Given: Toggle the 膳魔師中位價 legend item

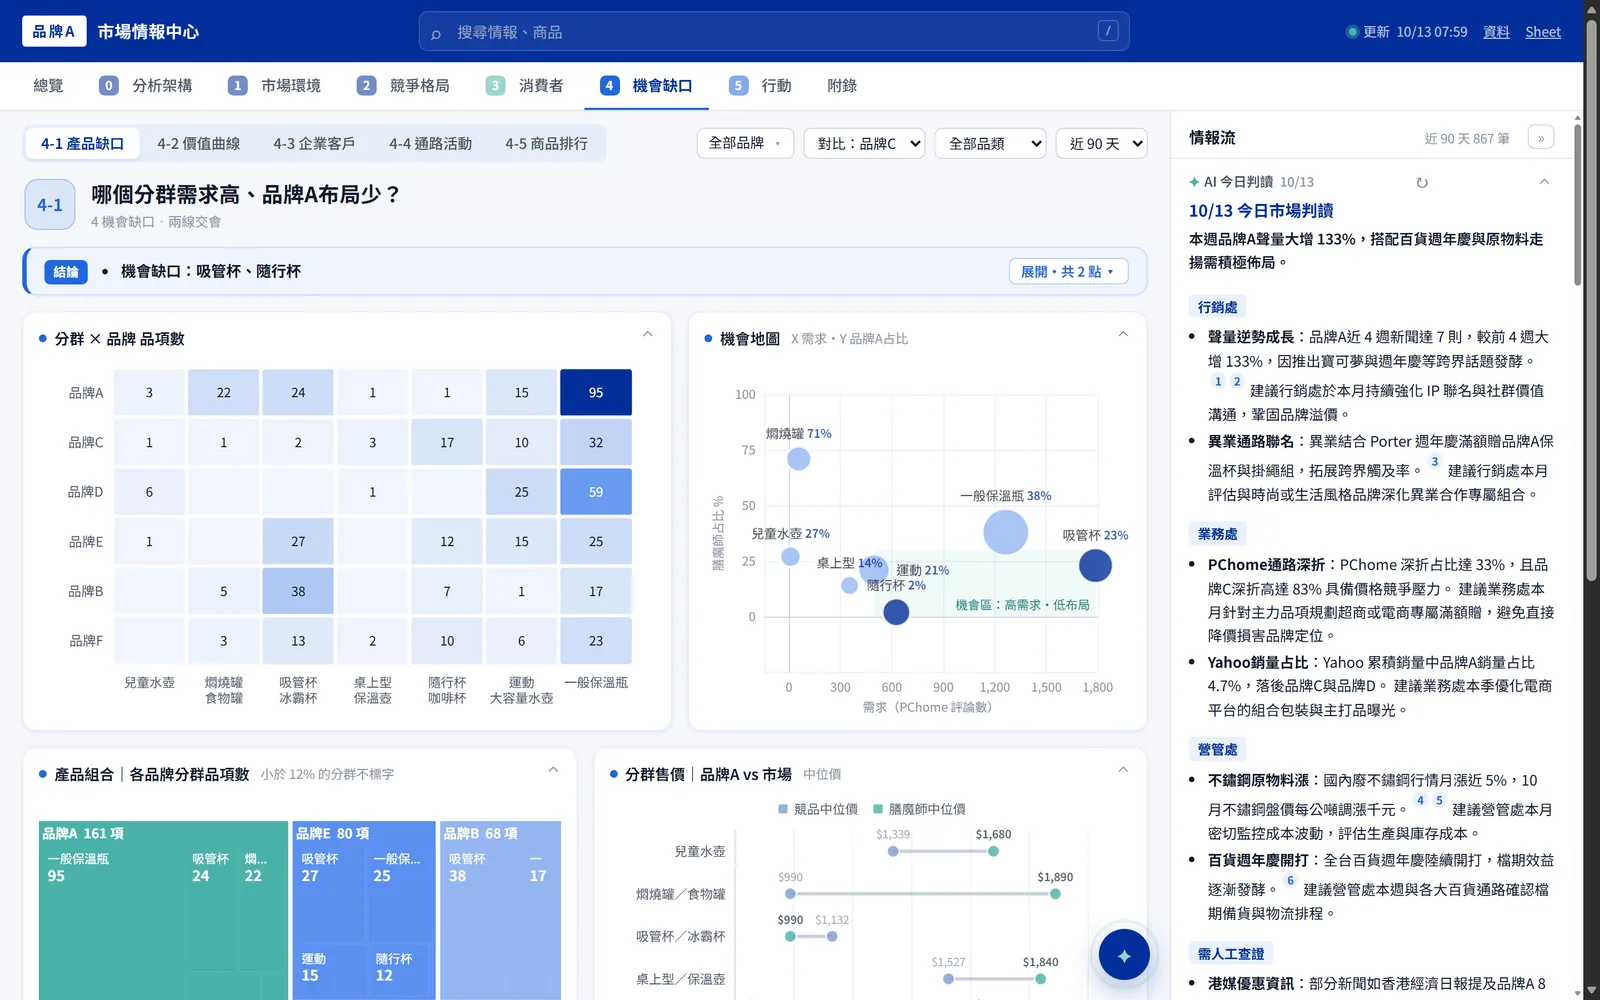Looking at the screenshot, I should click(918, 809).
